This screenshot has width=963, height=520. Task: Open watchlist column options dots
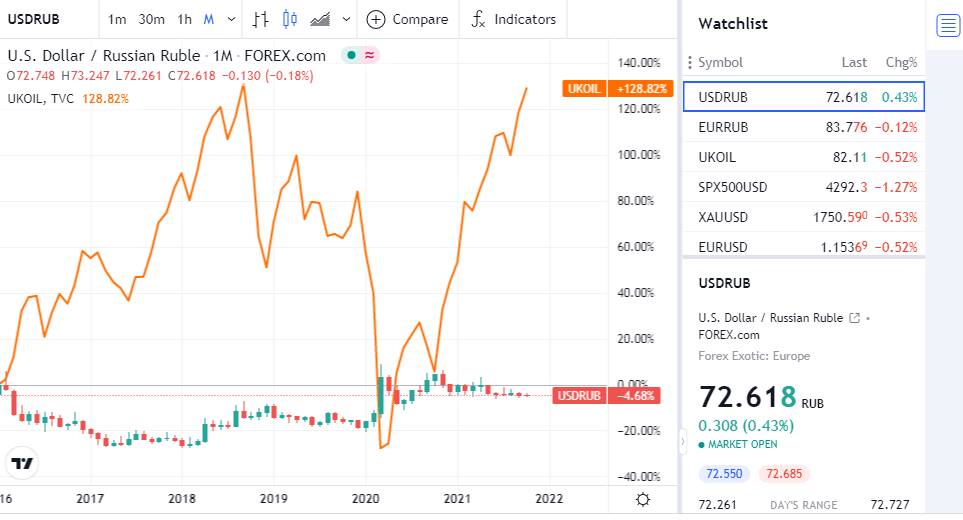coord(690,63)
